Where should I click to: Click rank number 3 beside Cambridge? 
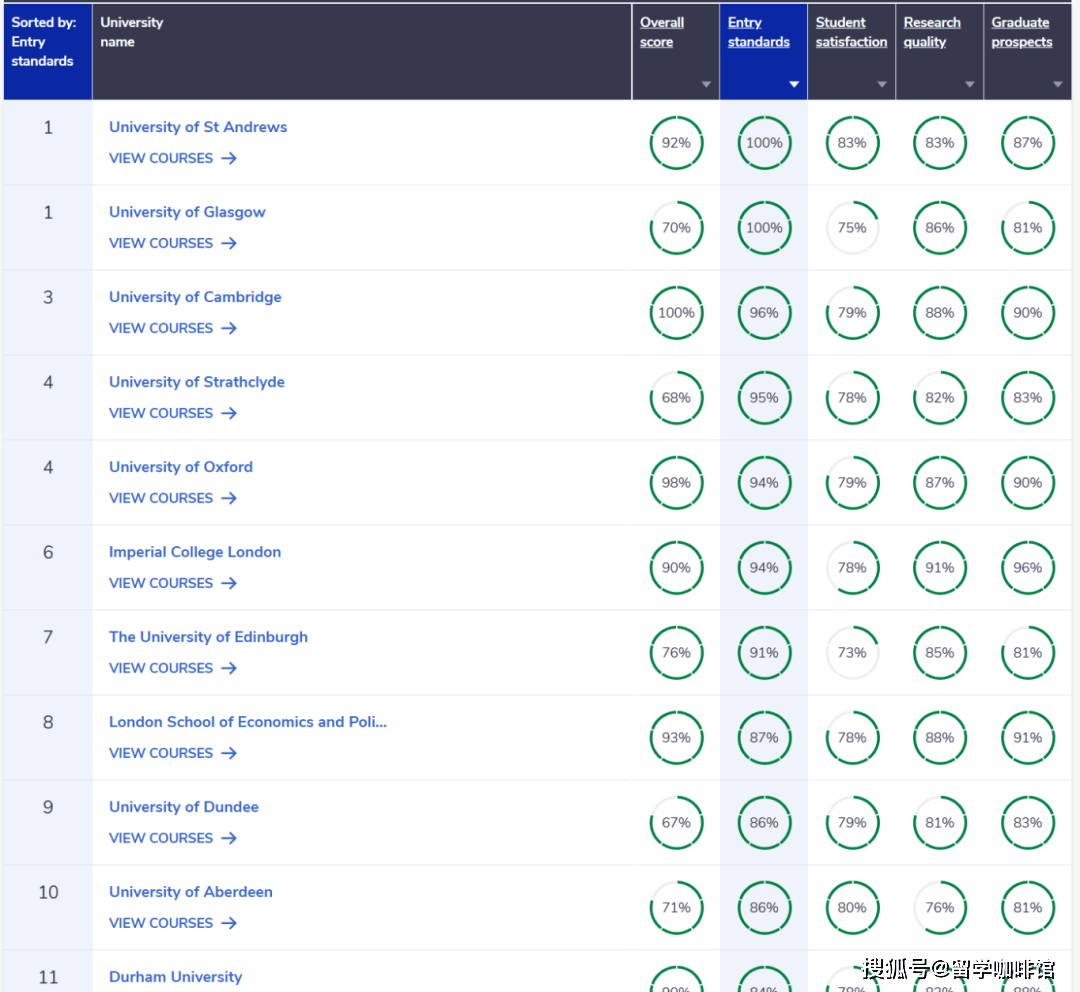point(48,297)
